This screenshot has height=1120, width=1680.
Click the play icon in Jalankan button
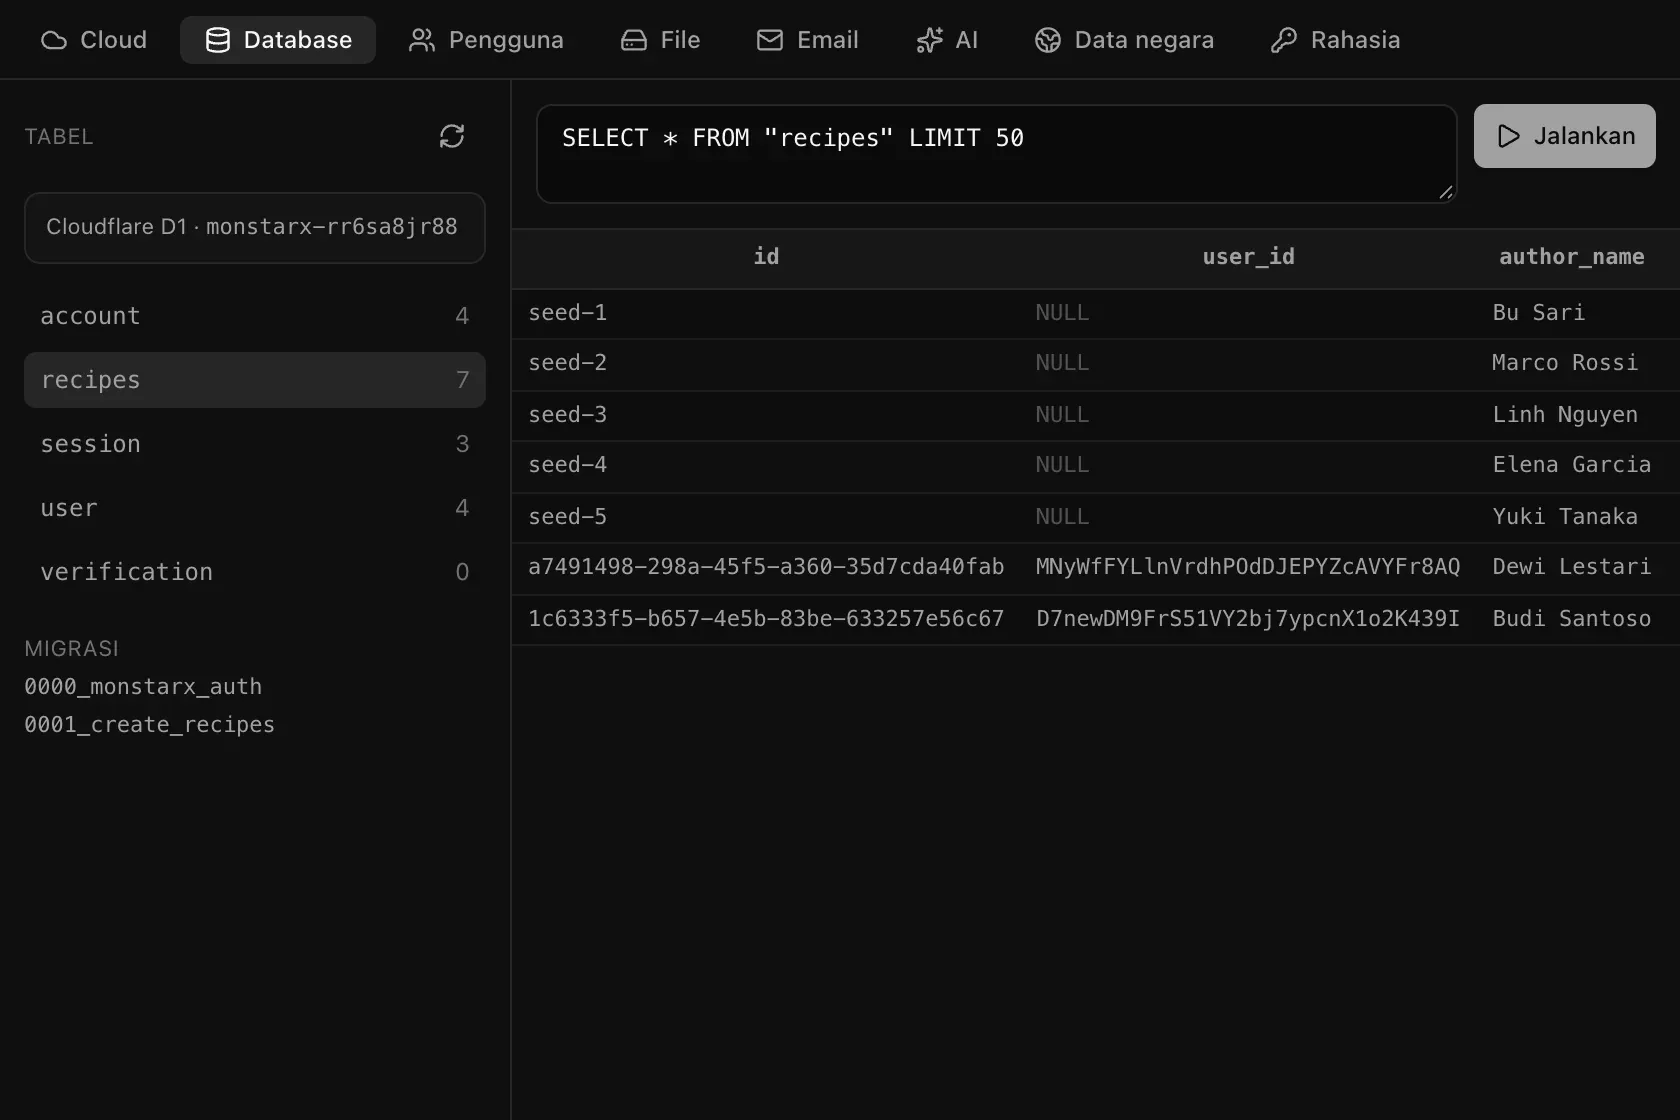click(1509, 136)
